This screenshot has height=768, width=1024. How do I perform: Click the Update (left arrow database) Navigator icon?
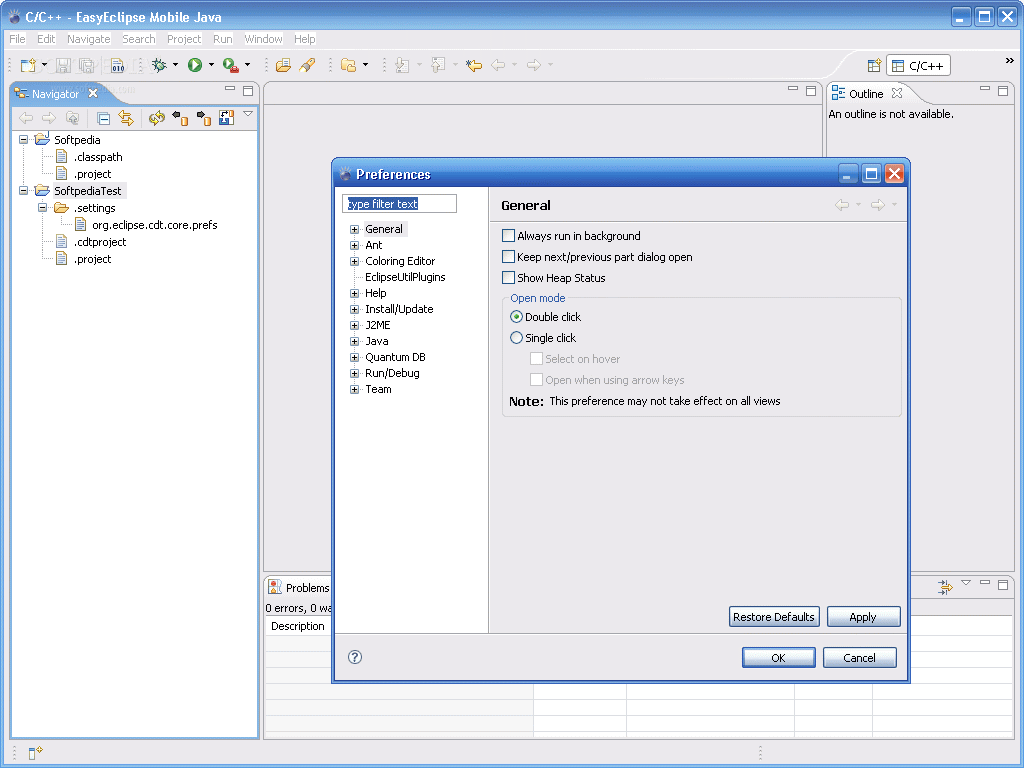(180, 118)
